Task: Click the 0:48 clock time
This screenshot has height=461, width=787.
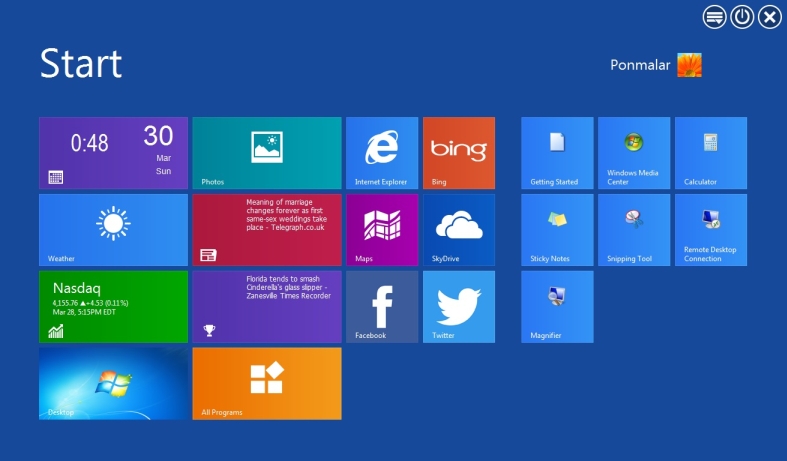Action: [x=89, y=143]
